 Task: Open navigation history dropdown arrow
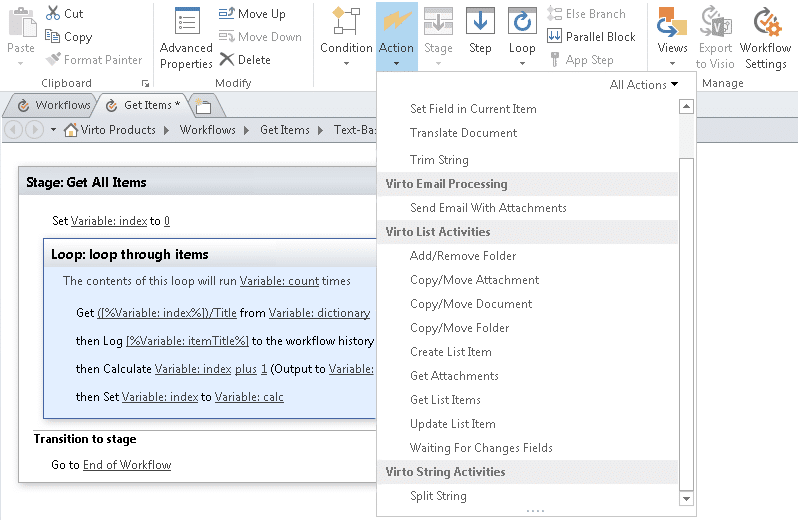(53, 130)
